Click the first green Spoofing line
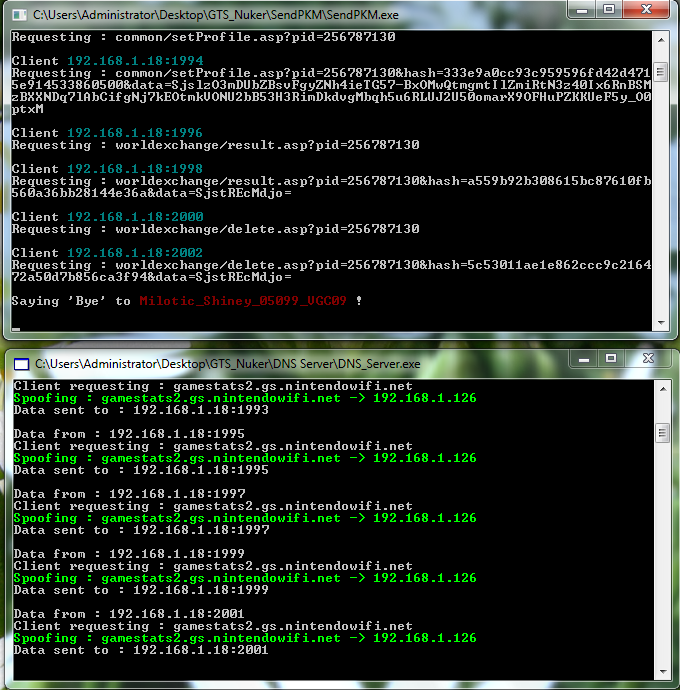The width and height of the screenshot is (680, 690). pos(244,398)
